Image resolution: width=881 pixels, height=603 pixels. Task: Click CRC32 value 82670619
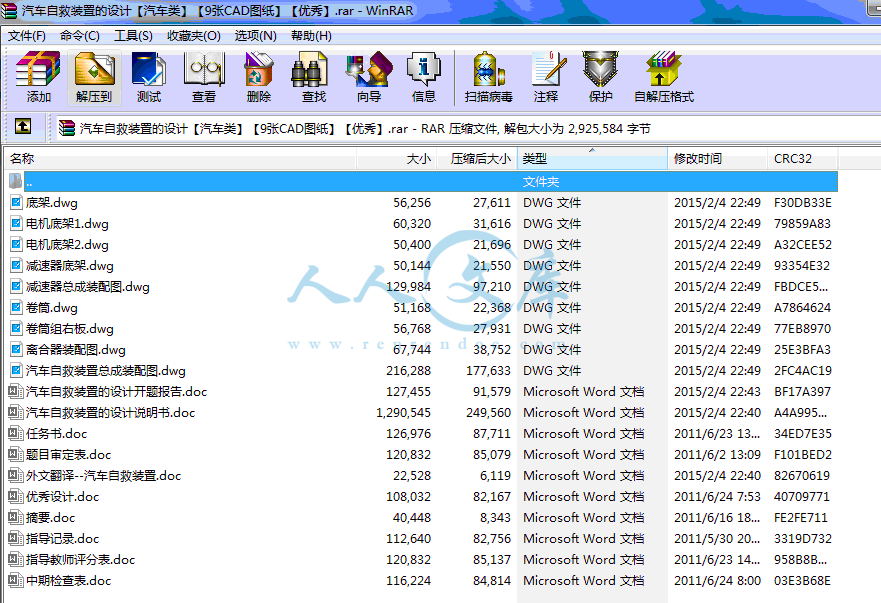[x=802, y=475]
